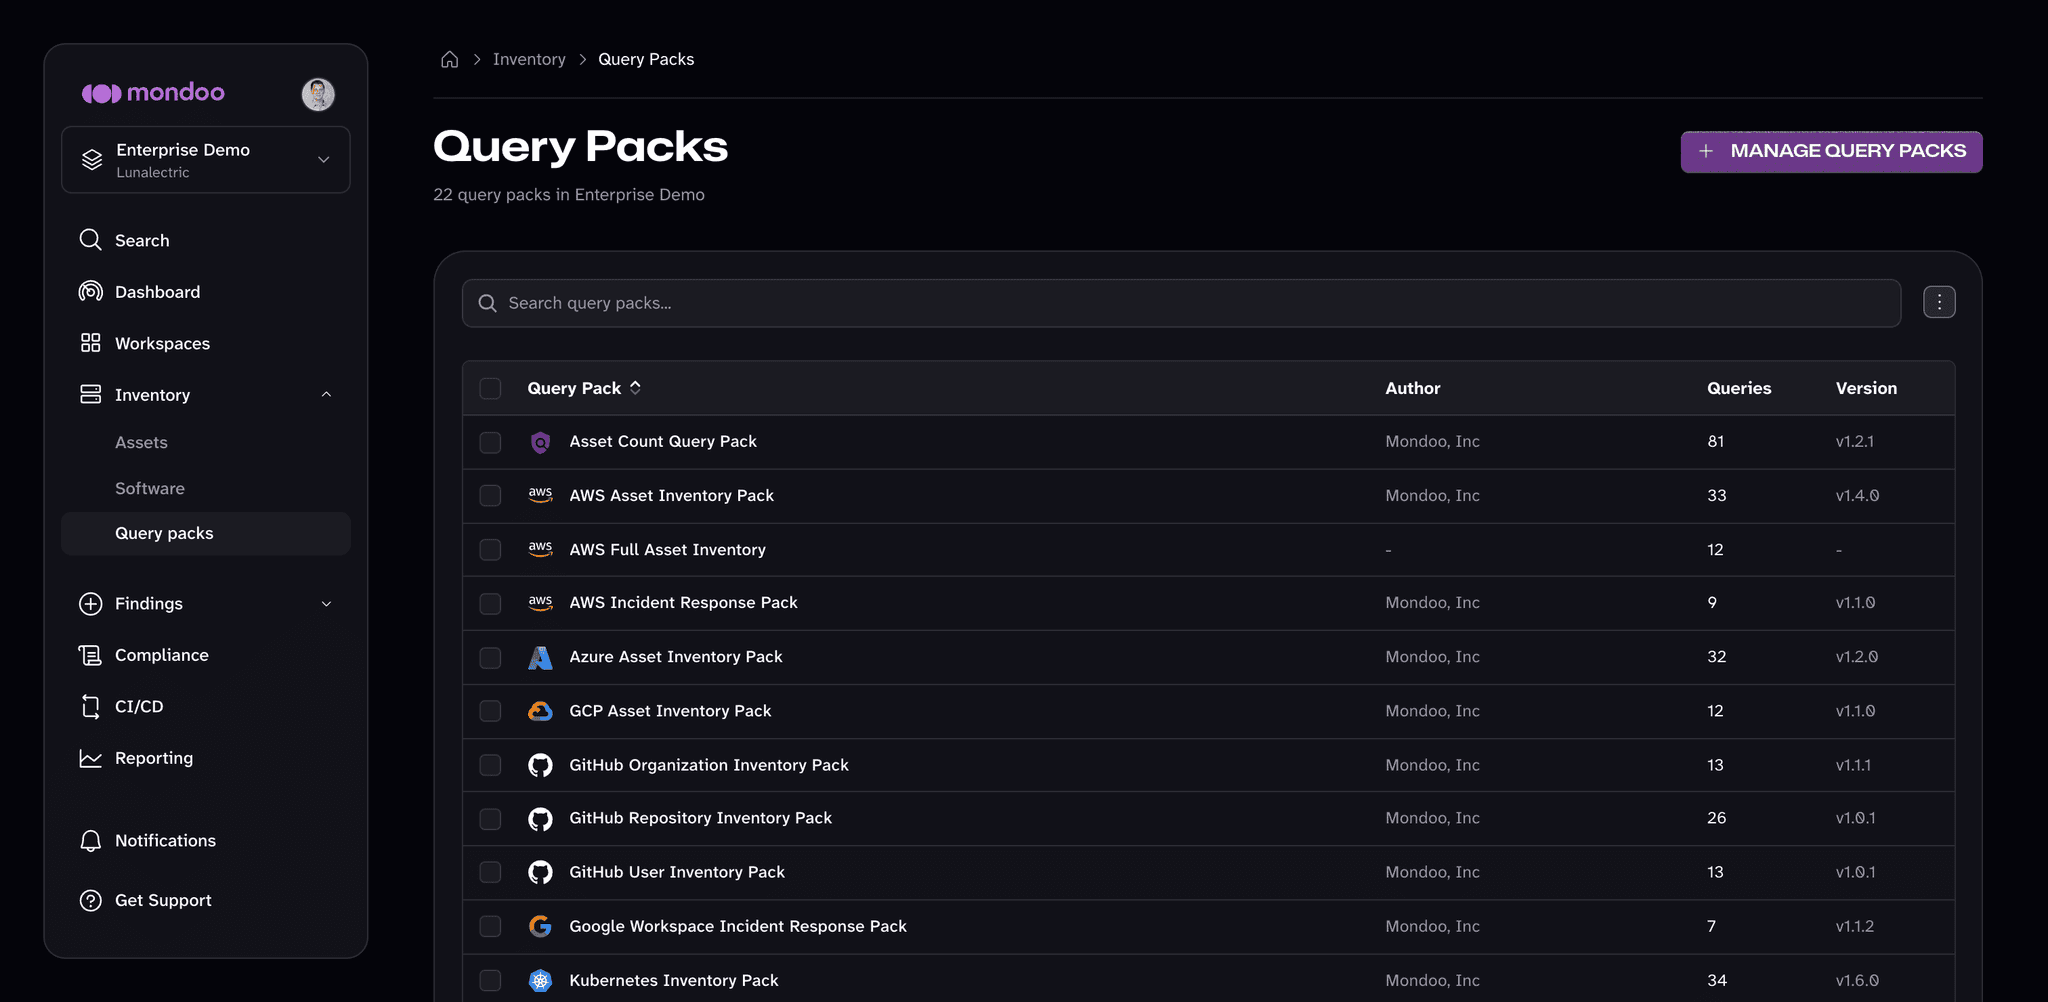
Task: Check the Azure Asset Inventory Pack checkbox
Action: pyautogui.click(x=490, y=657)
